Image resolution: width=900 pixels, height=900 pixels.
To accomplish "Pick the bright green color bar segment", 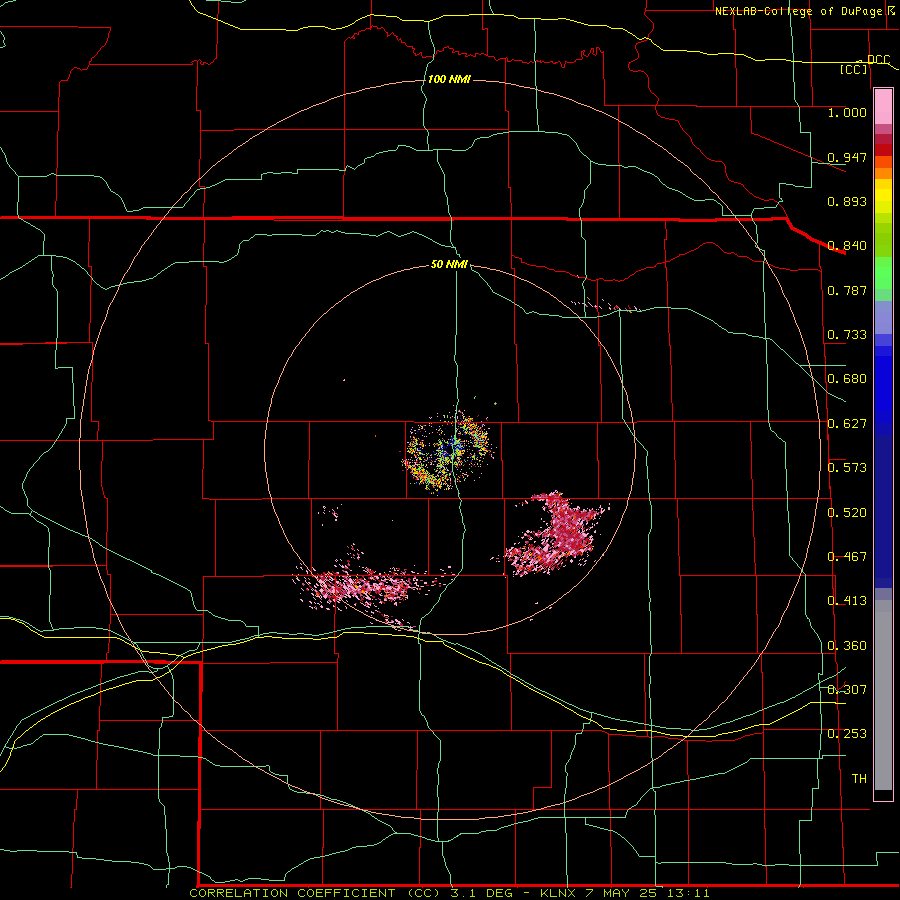I will click(x=883, y=273).
